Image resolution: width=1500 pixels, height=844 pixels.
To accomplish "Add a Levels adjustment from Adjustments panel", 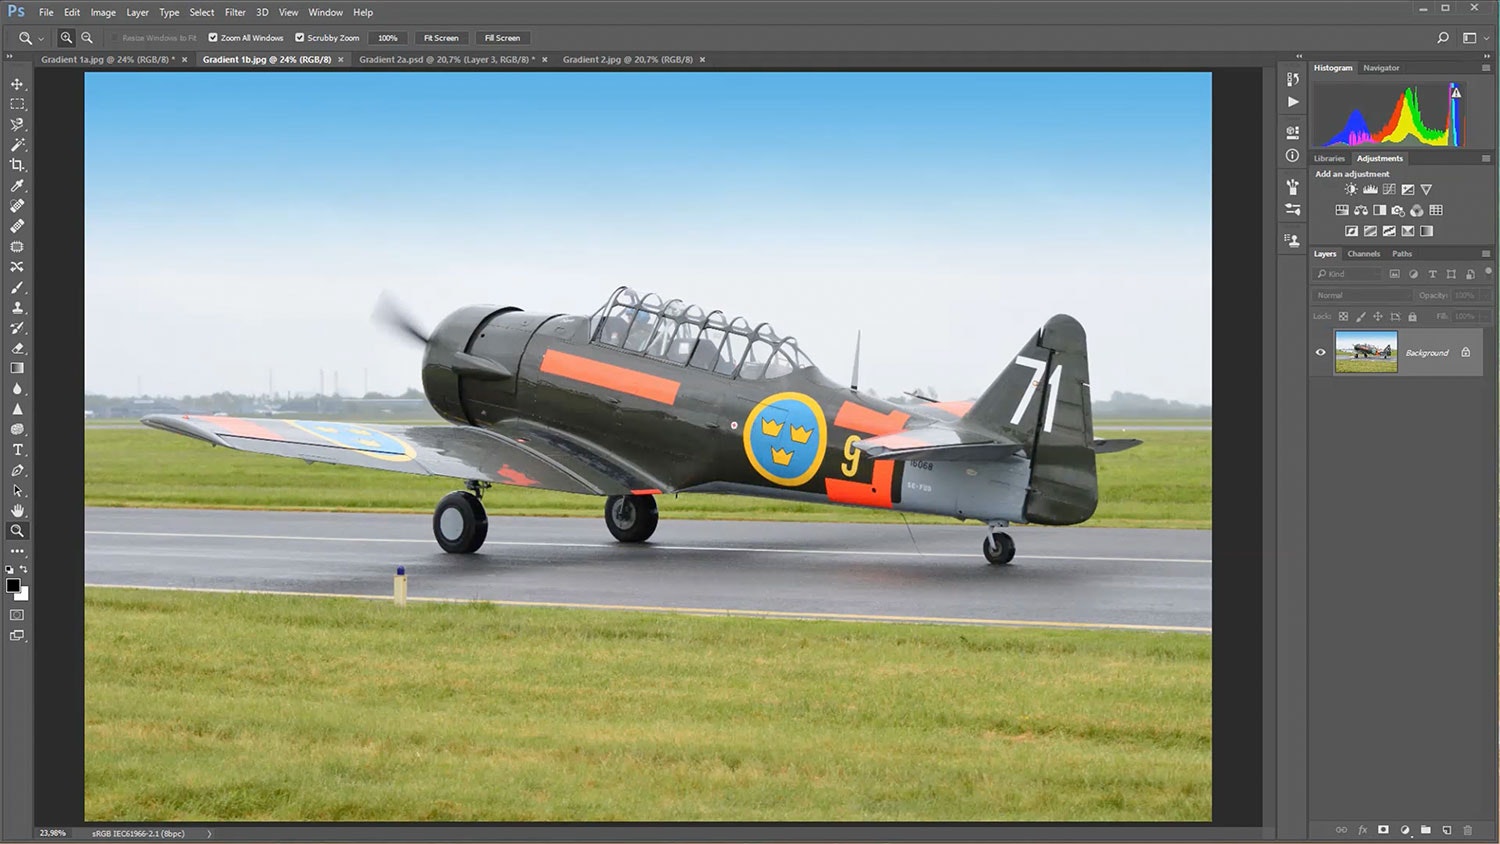I will point(1369,188).
